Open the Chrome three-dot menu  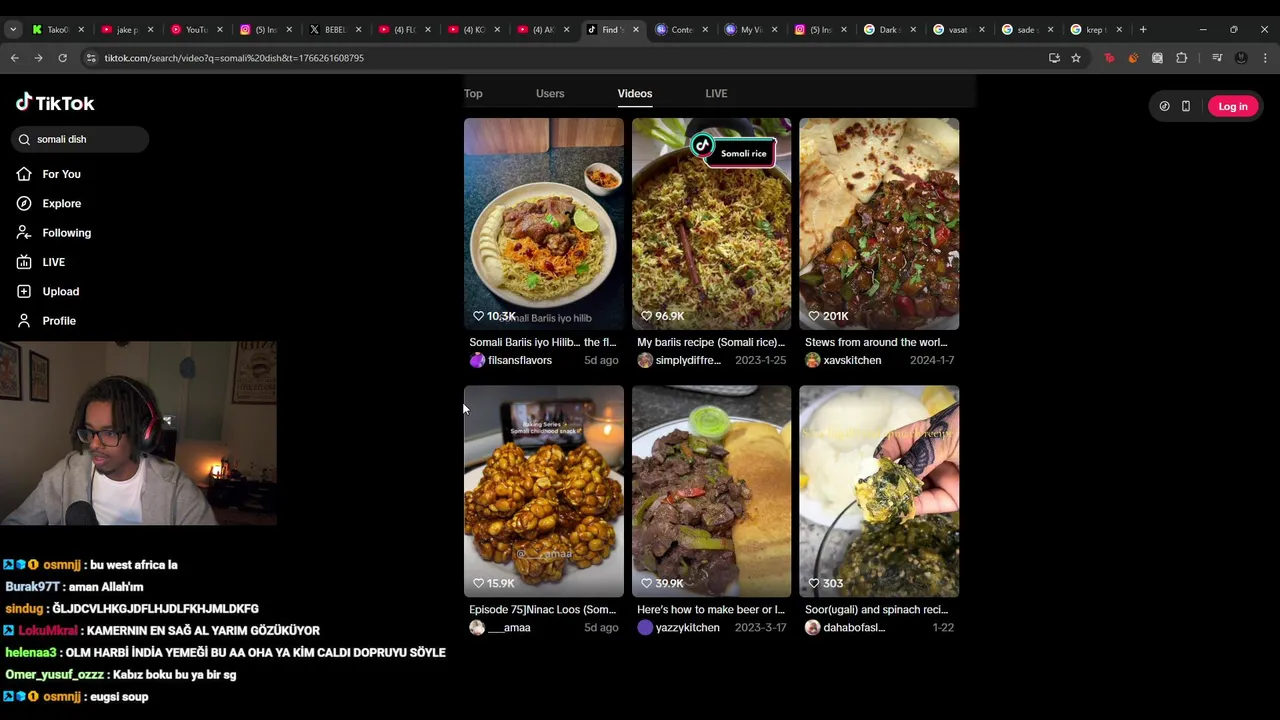1265,58
